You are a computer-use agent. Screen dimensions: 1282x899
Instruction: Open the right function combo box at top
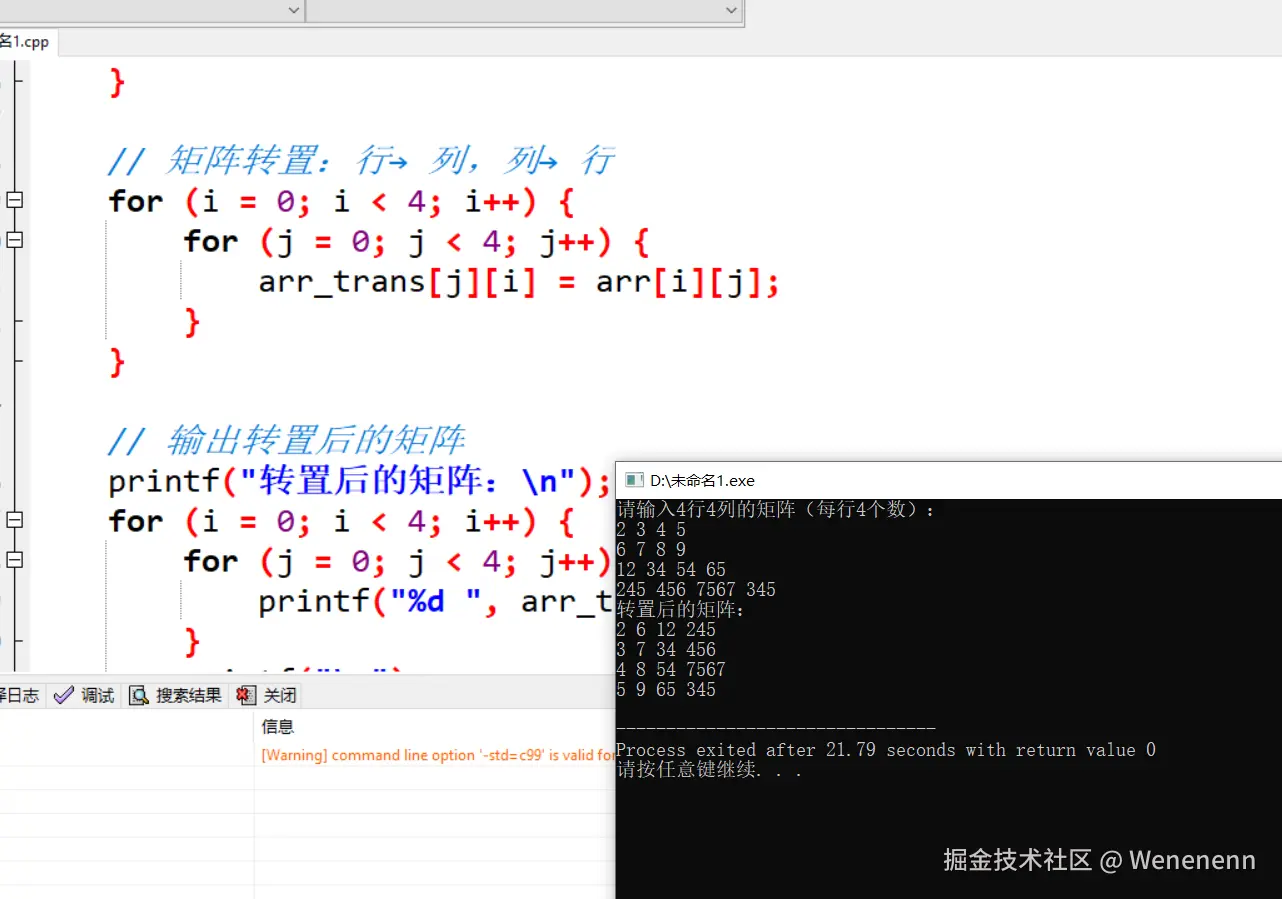523,10
